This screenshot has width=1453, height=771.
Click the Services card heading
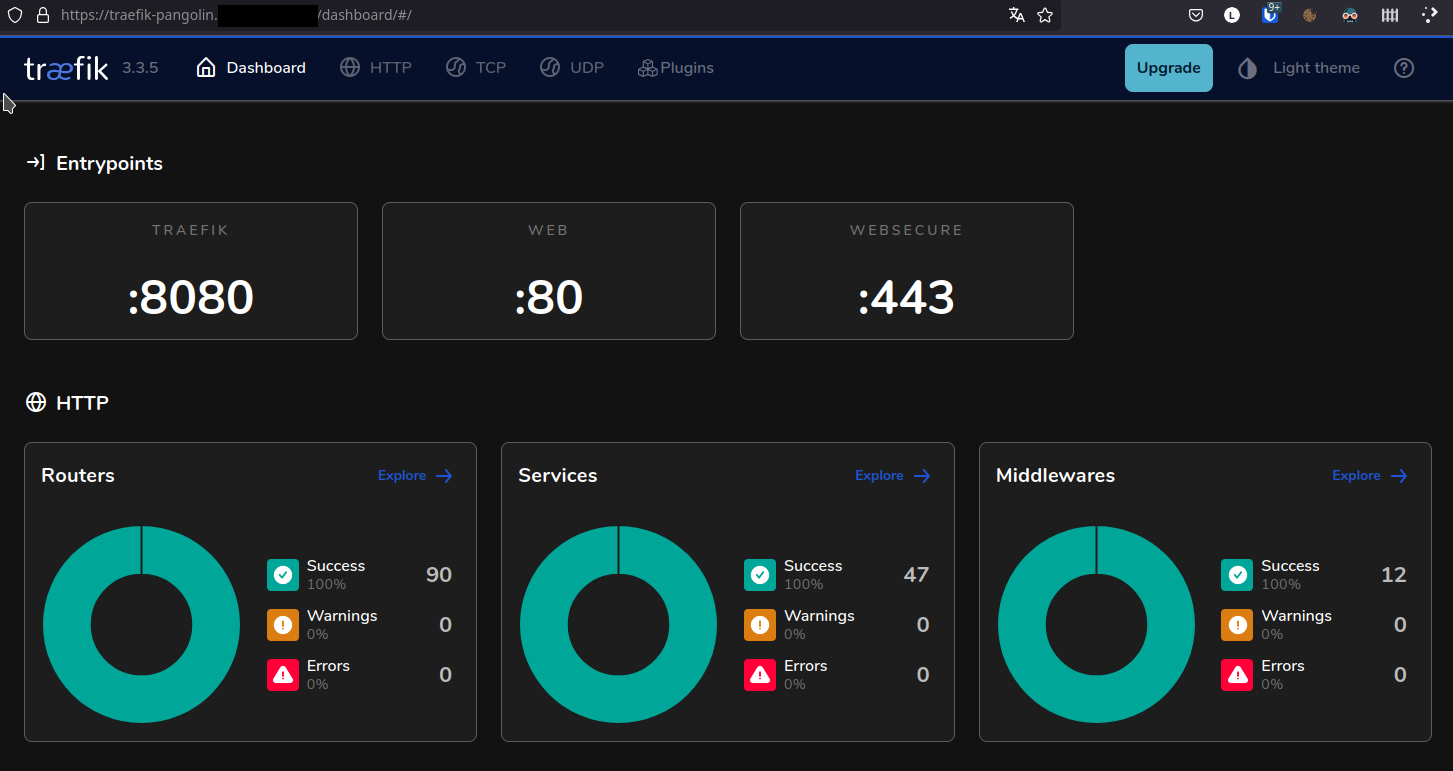point(558,475)
